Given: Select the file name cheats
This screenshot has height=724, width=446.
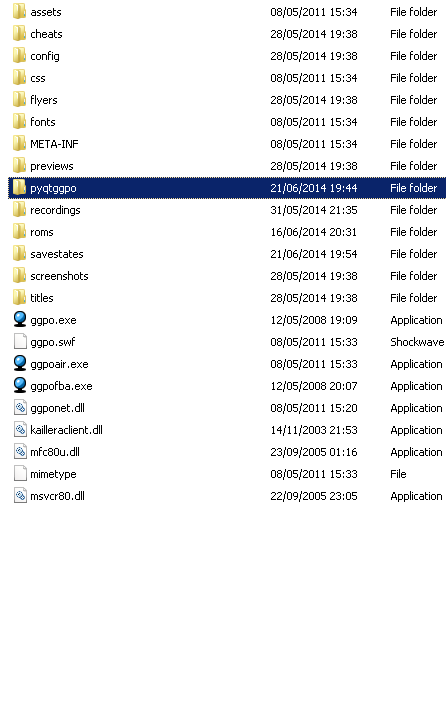Looking at the screenshot, I should (46, 34).
